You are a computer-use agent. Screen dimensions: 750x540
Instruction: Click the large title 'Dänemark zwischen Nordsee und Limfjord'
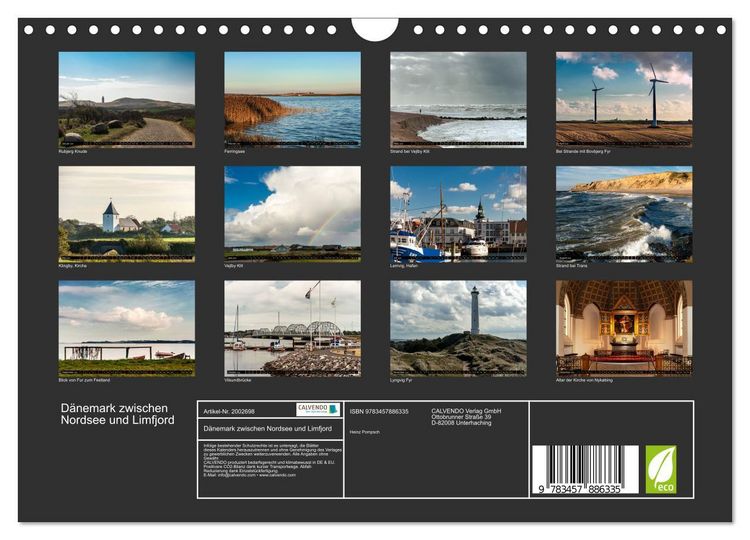[118, 414]
